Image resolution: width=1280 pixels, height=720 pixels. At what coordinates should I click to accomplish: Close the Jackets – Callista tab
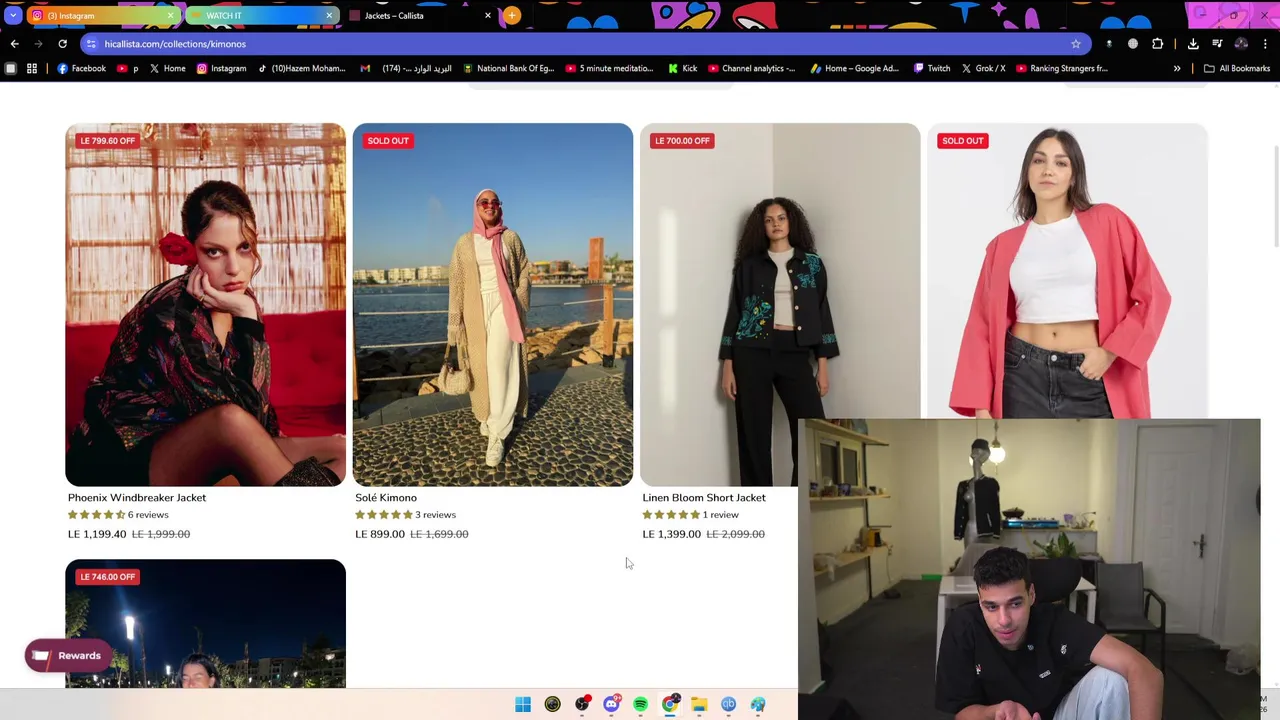click(488, 16)
